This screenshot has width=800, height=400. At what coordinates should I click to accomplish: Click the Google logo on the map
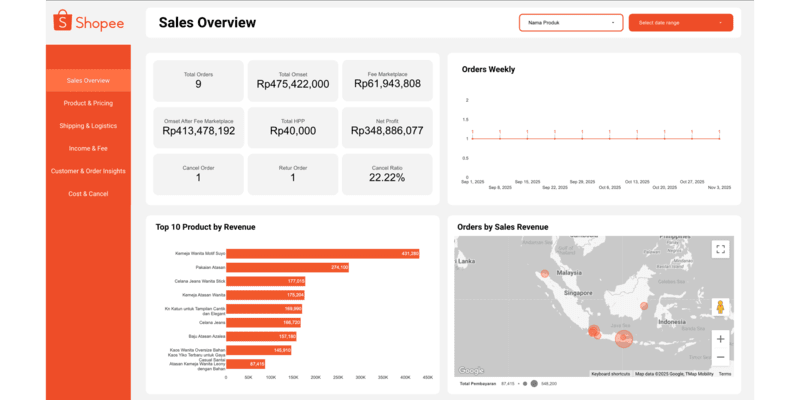click(471, 370)
